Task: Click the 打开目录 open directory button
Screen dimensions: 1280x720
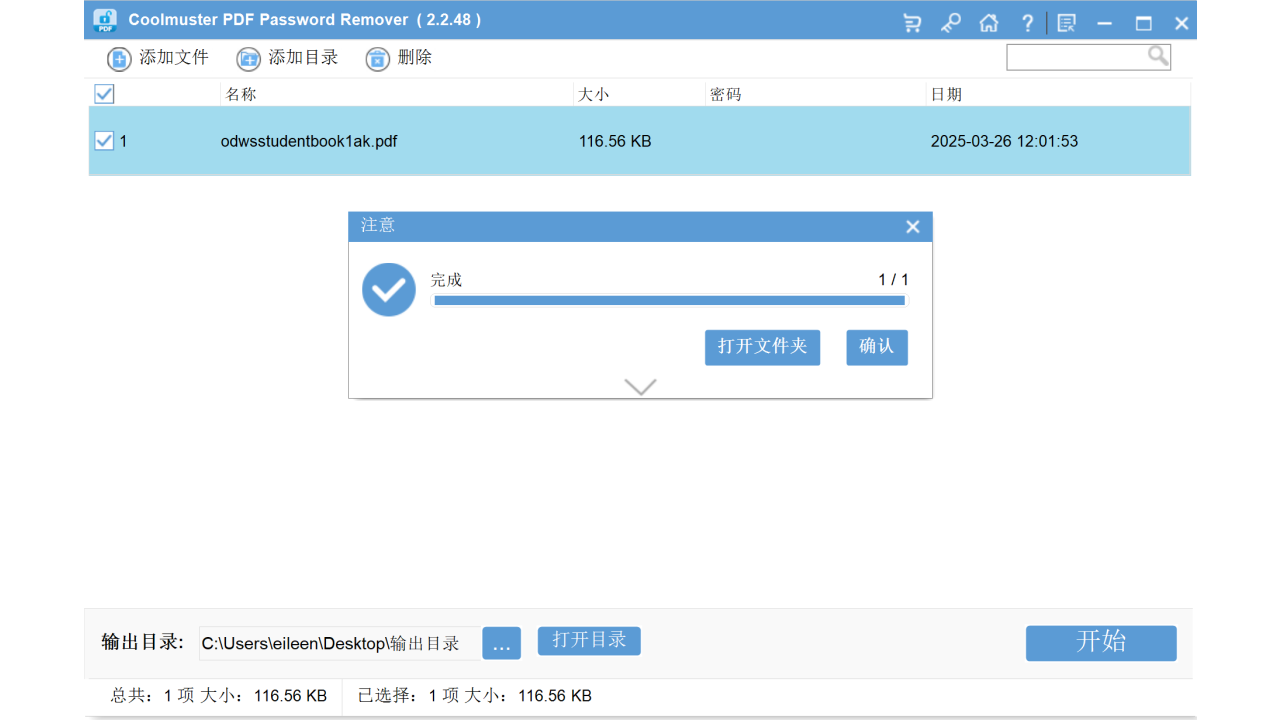Action: (x=589, y=641)
